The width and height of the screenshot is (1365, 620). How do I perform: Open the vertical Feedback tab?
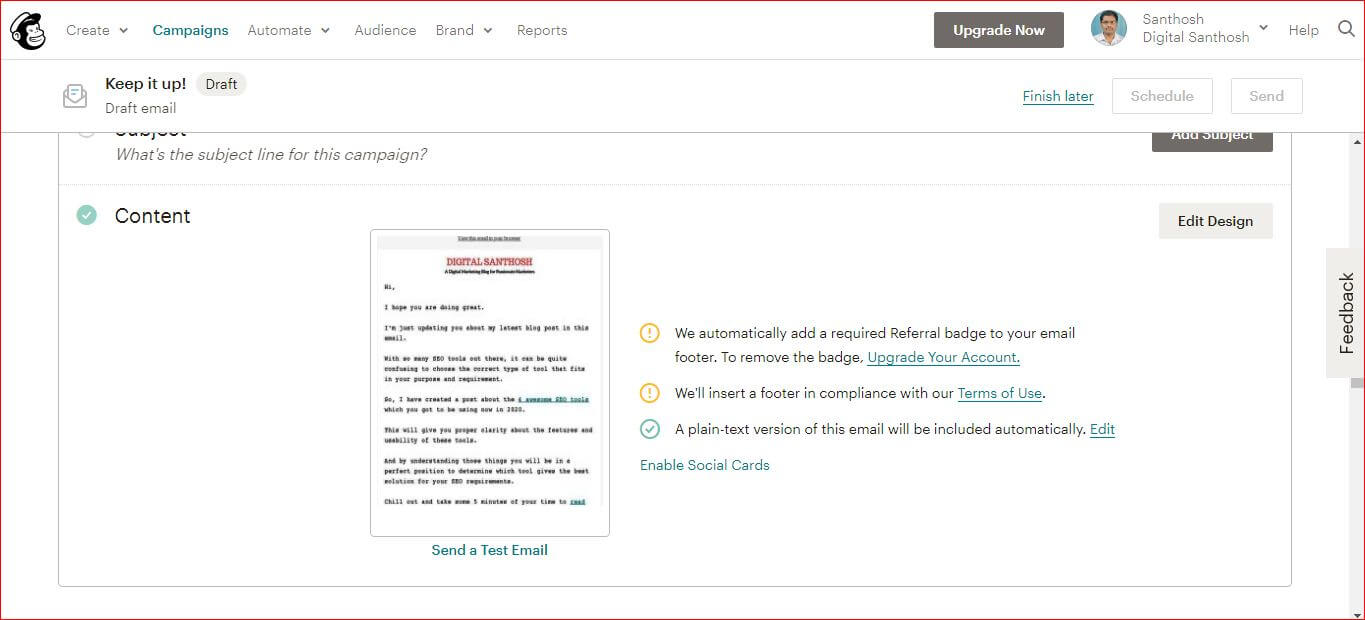tap(1345, 313)
